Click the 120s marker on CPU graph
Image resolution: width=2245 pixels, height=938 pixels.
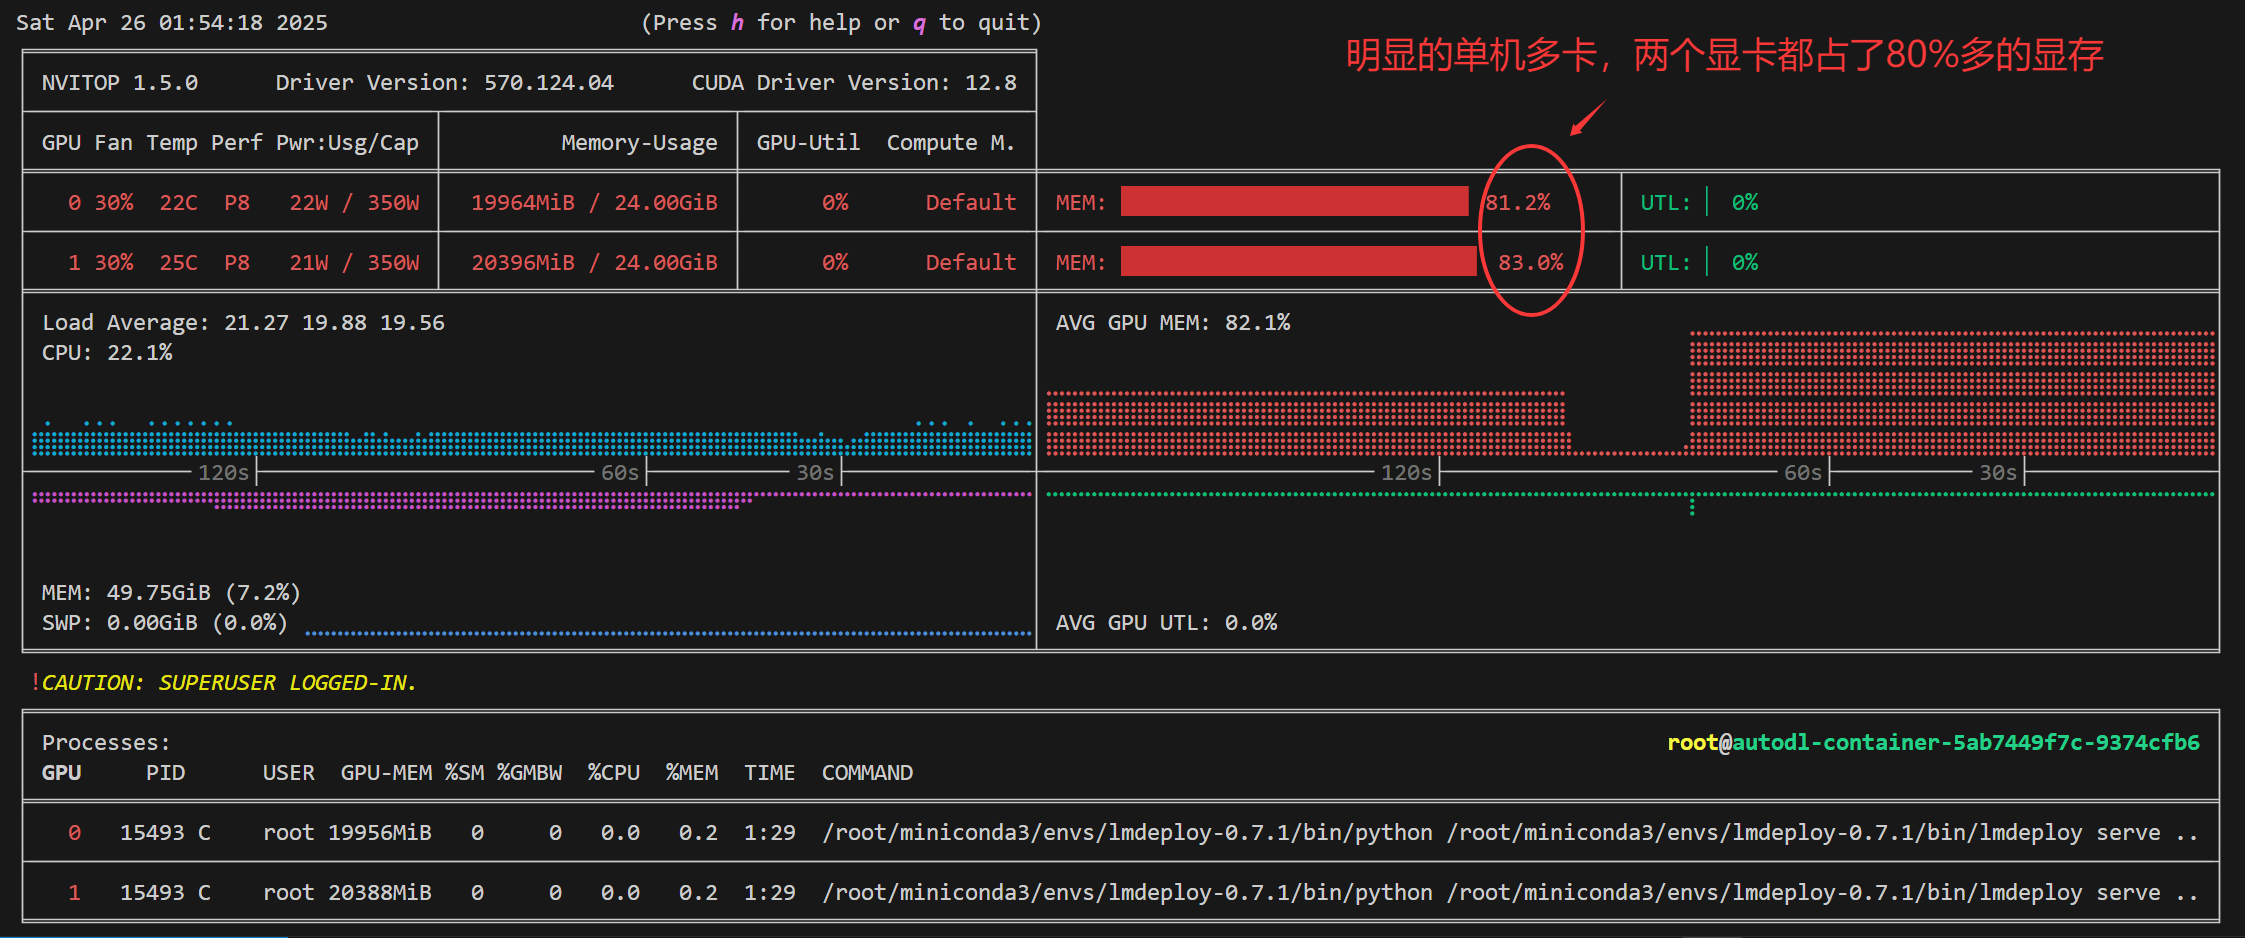(x=223, y=472)
